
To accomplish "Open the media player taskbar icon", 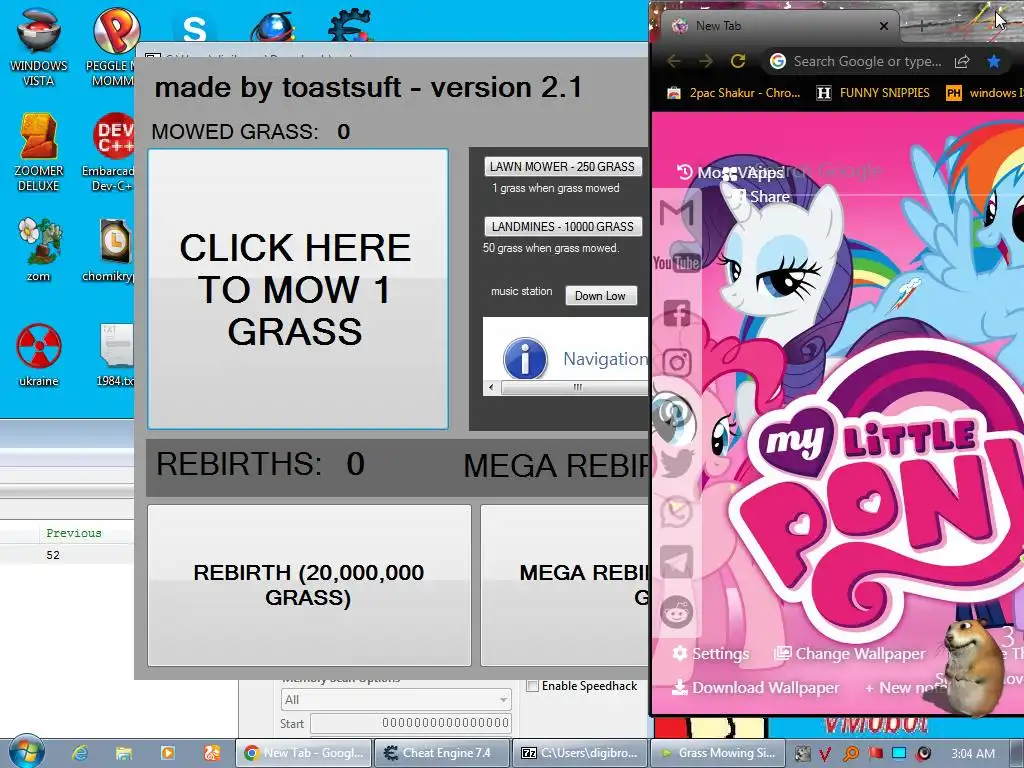I will pyautogui.click(x=167, y=753).
